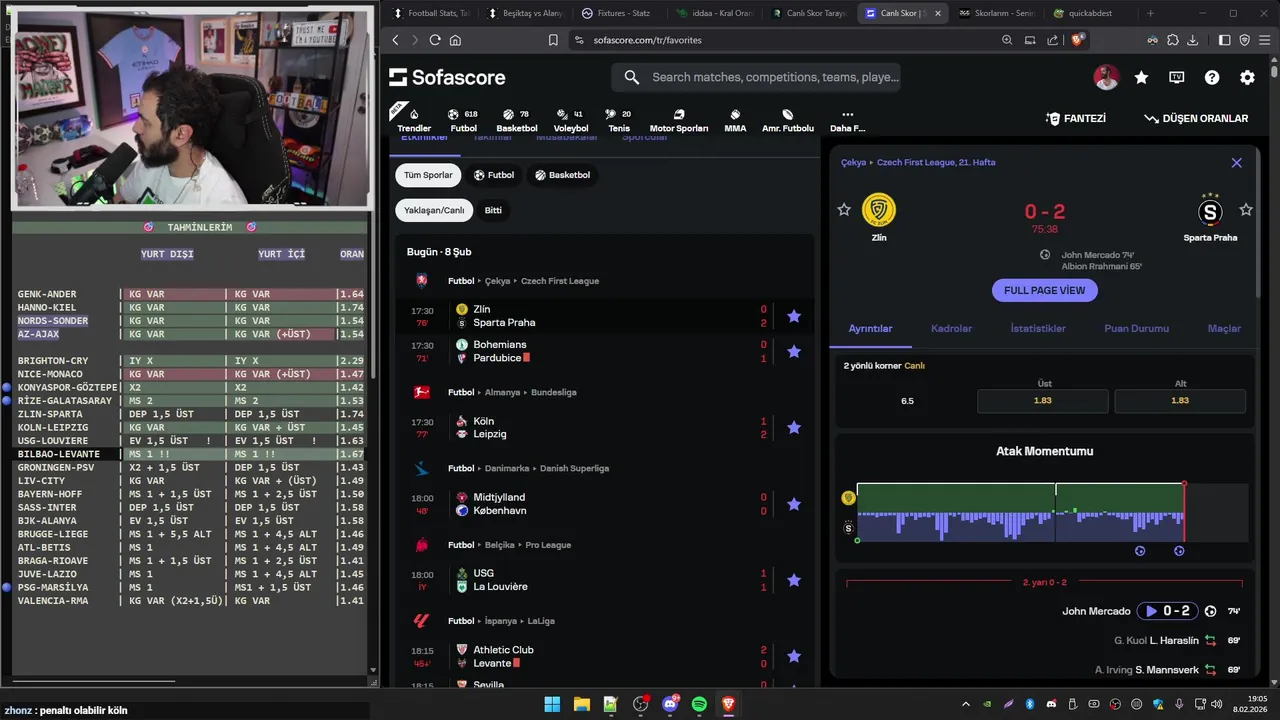Switch to Puan Durumu tab

point(1136,328)
